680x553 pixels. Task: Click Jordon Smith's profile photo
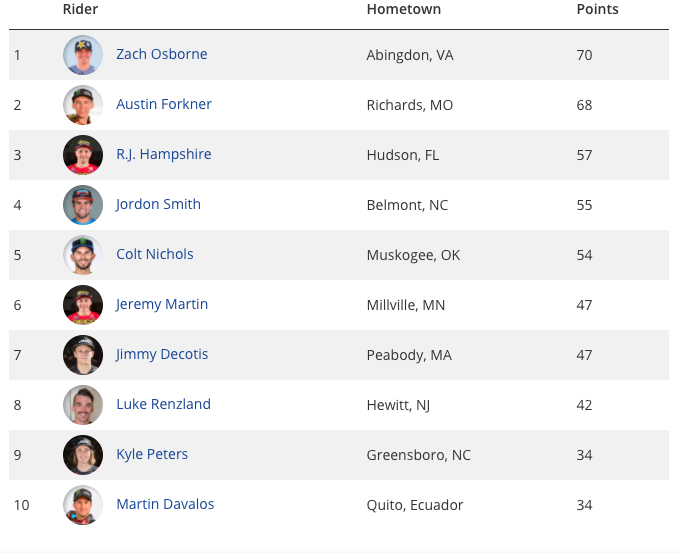pos(83,205)
